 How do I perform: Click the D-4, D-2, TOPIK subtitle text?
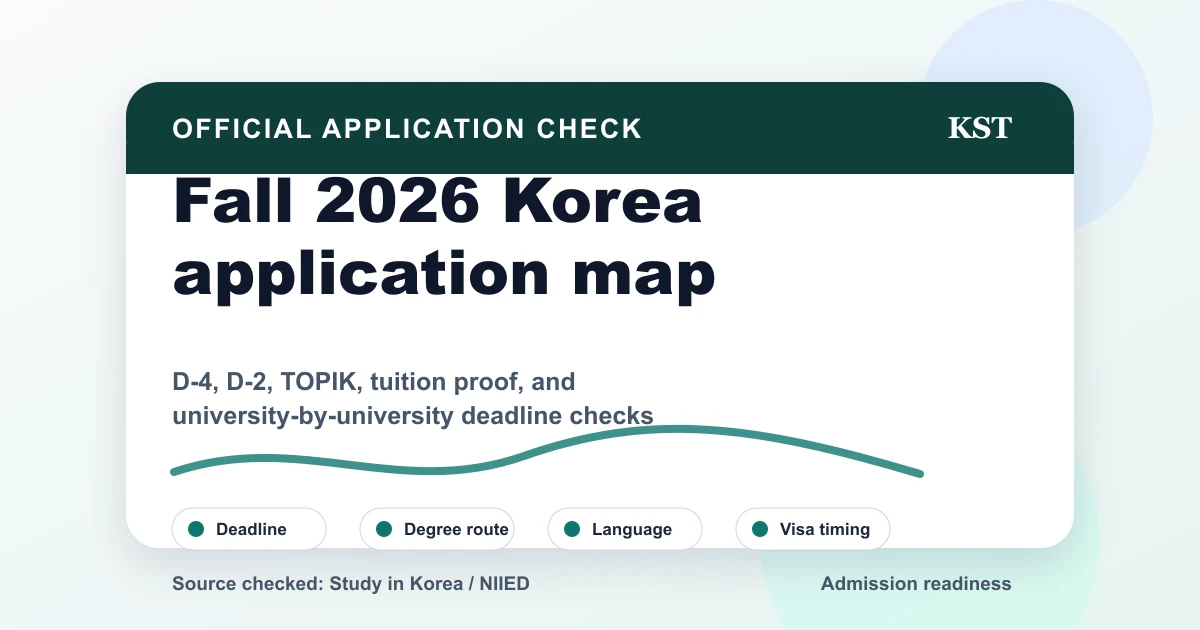413,398
